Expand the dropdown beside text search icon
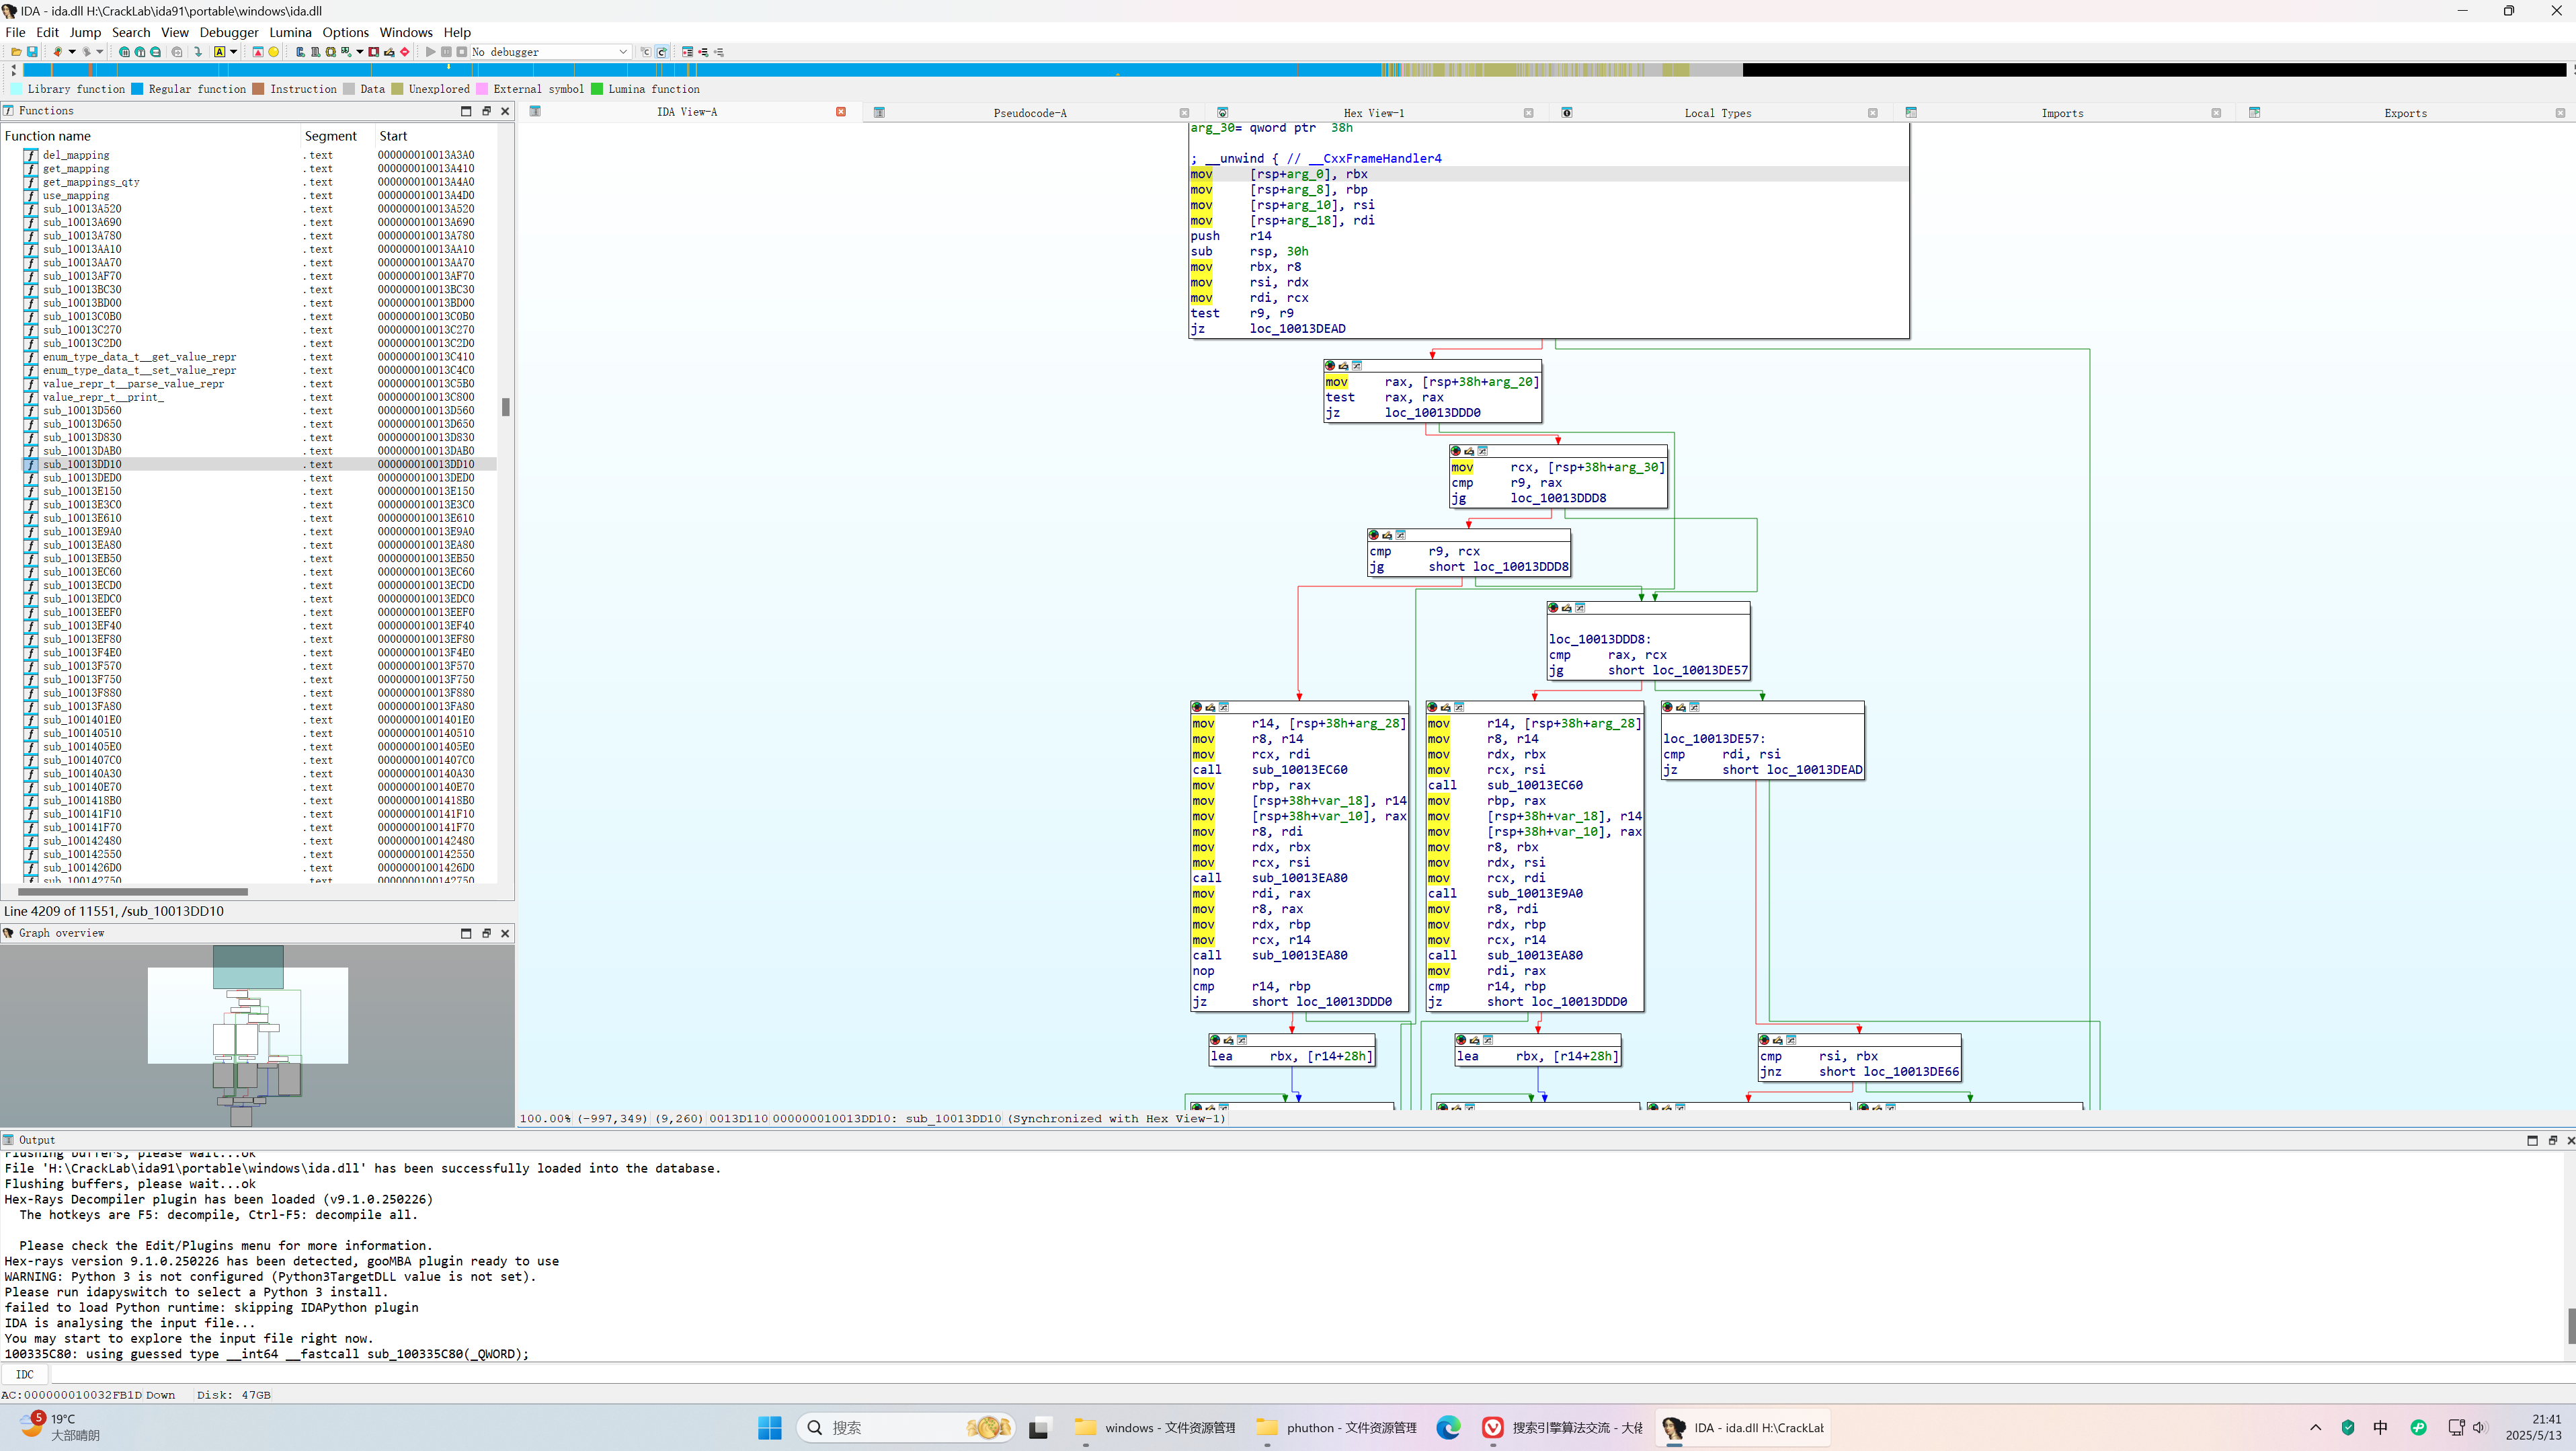Viewport: 2576px width, 1451px height. coord(234,52)
